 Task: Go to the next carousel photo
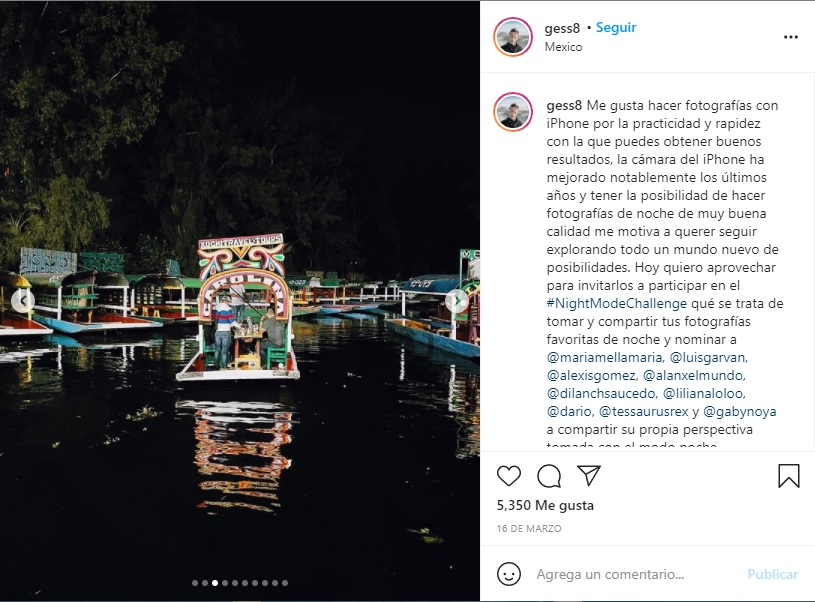click(456, 300)
